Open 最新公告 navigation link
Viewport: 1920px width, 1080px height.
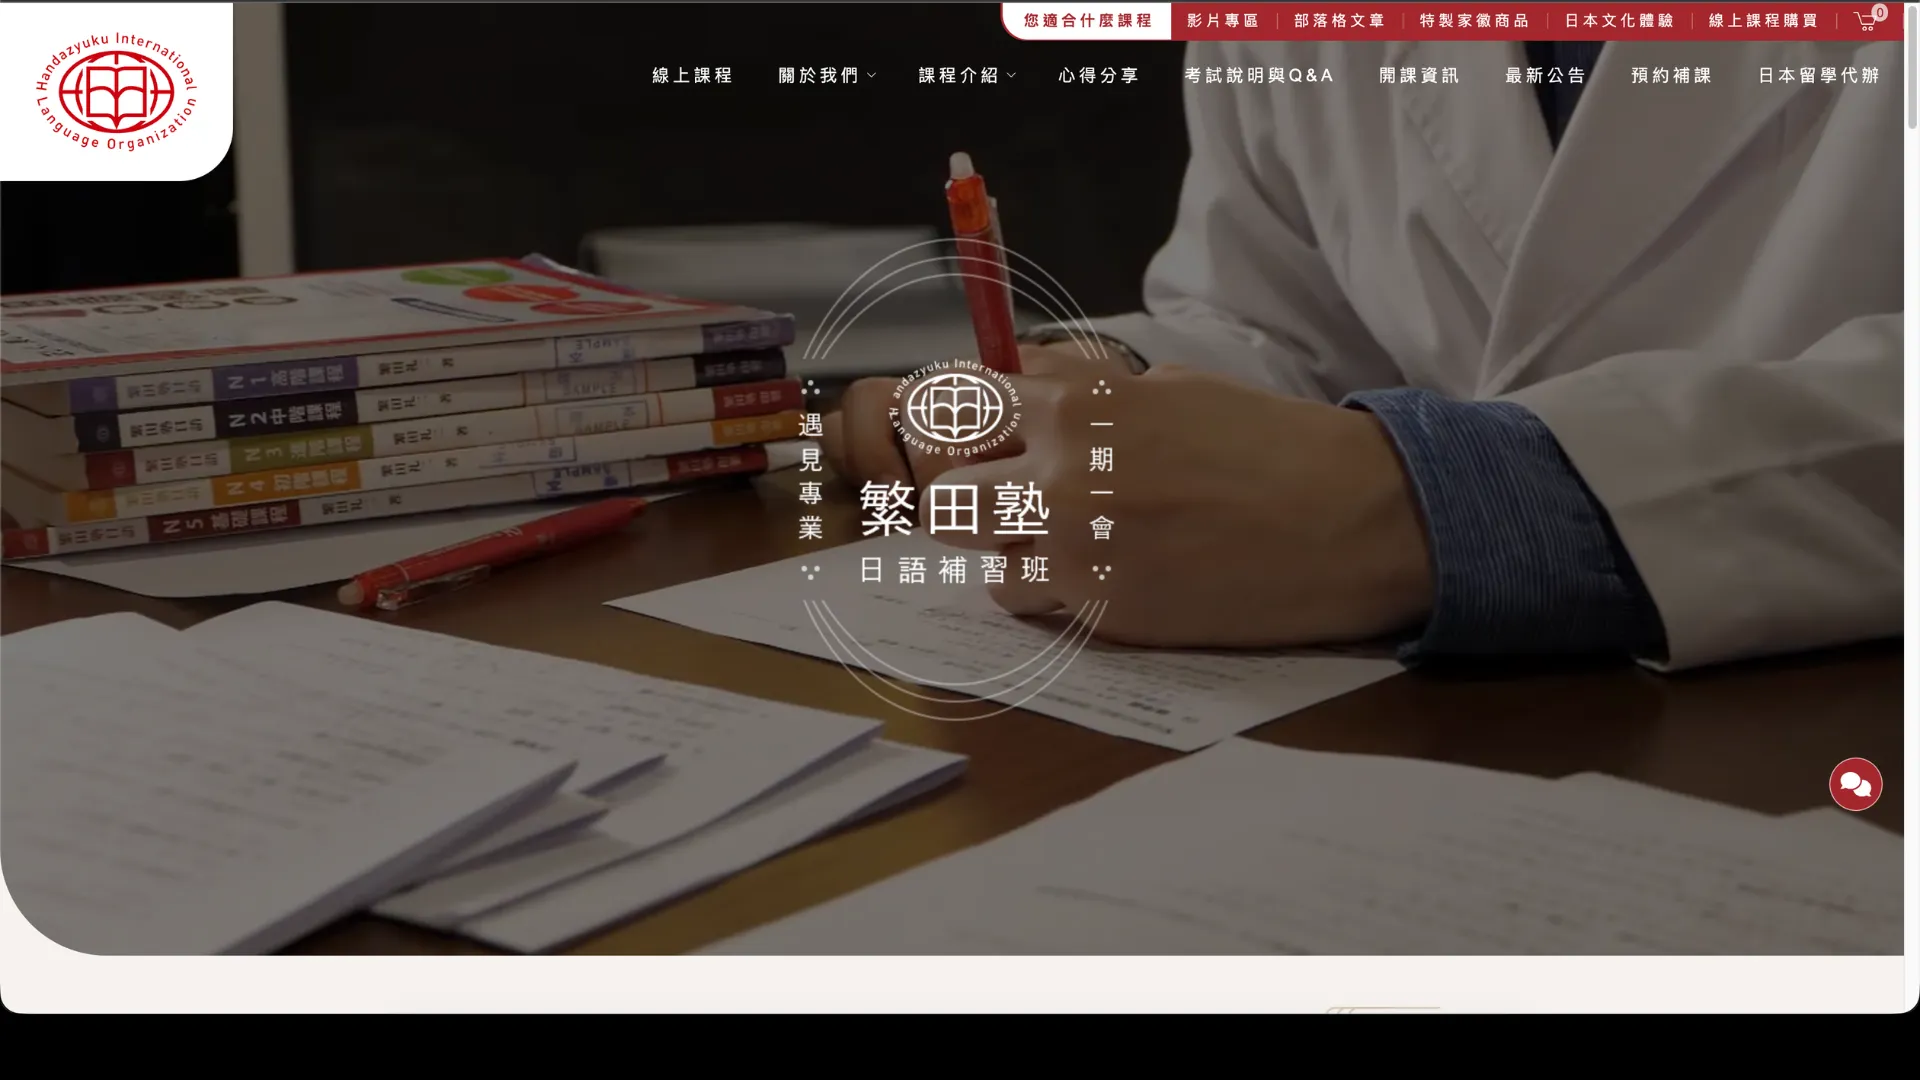pyautogui.click(x=1545, y=76)
